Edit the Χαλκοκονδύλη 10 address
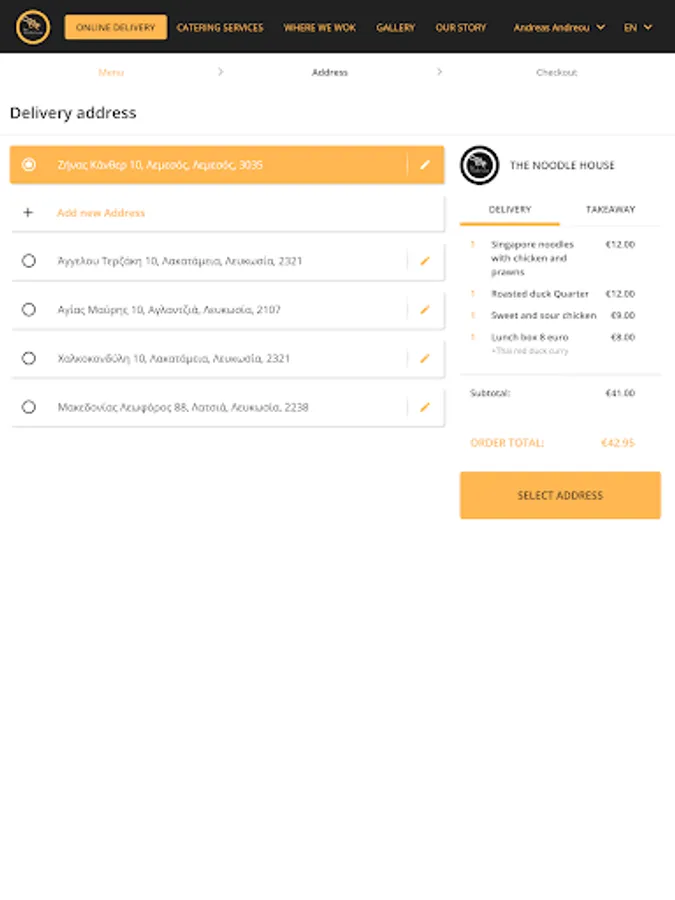Viewport: 675px width, 900px height. coord(425,358)
